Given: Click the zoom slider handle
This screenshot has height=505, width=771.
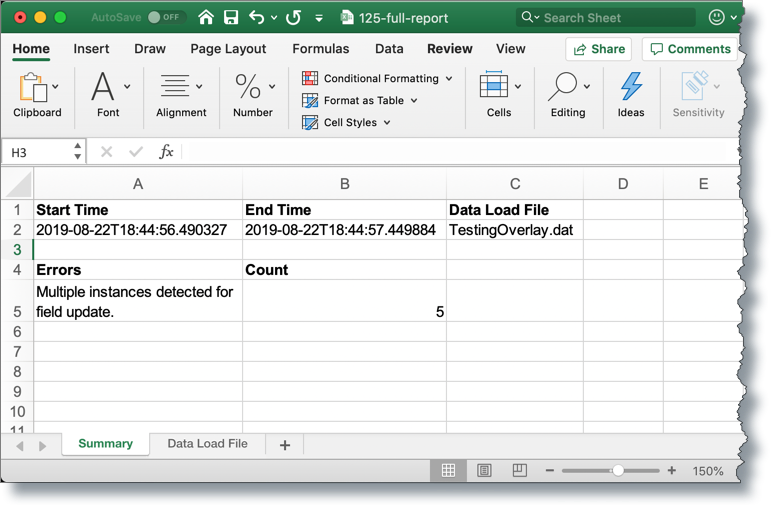Looking at the screenshot, I should tap(618, 471).
